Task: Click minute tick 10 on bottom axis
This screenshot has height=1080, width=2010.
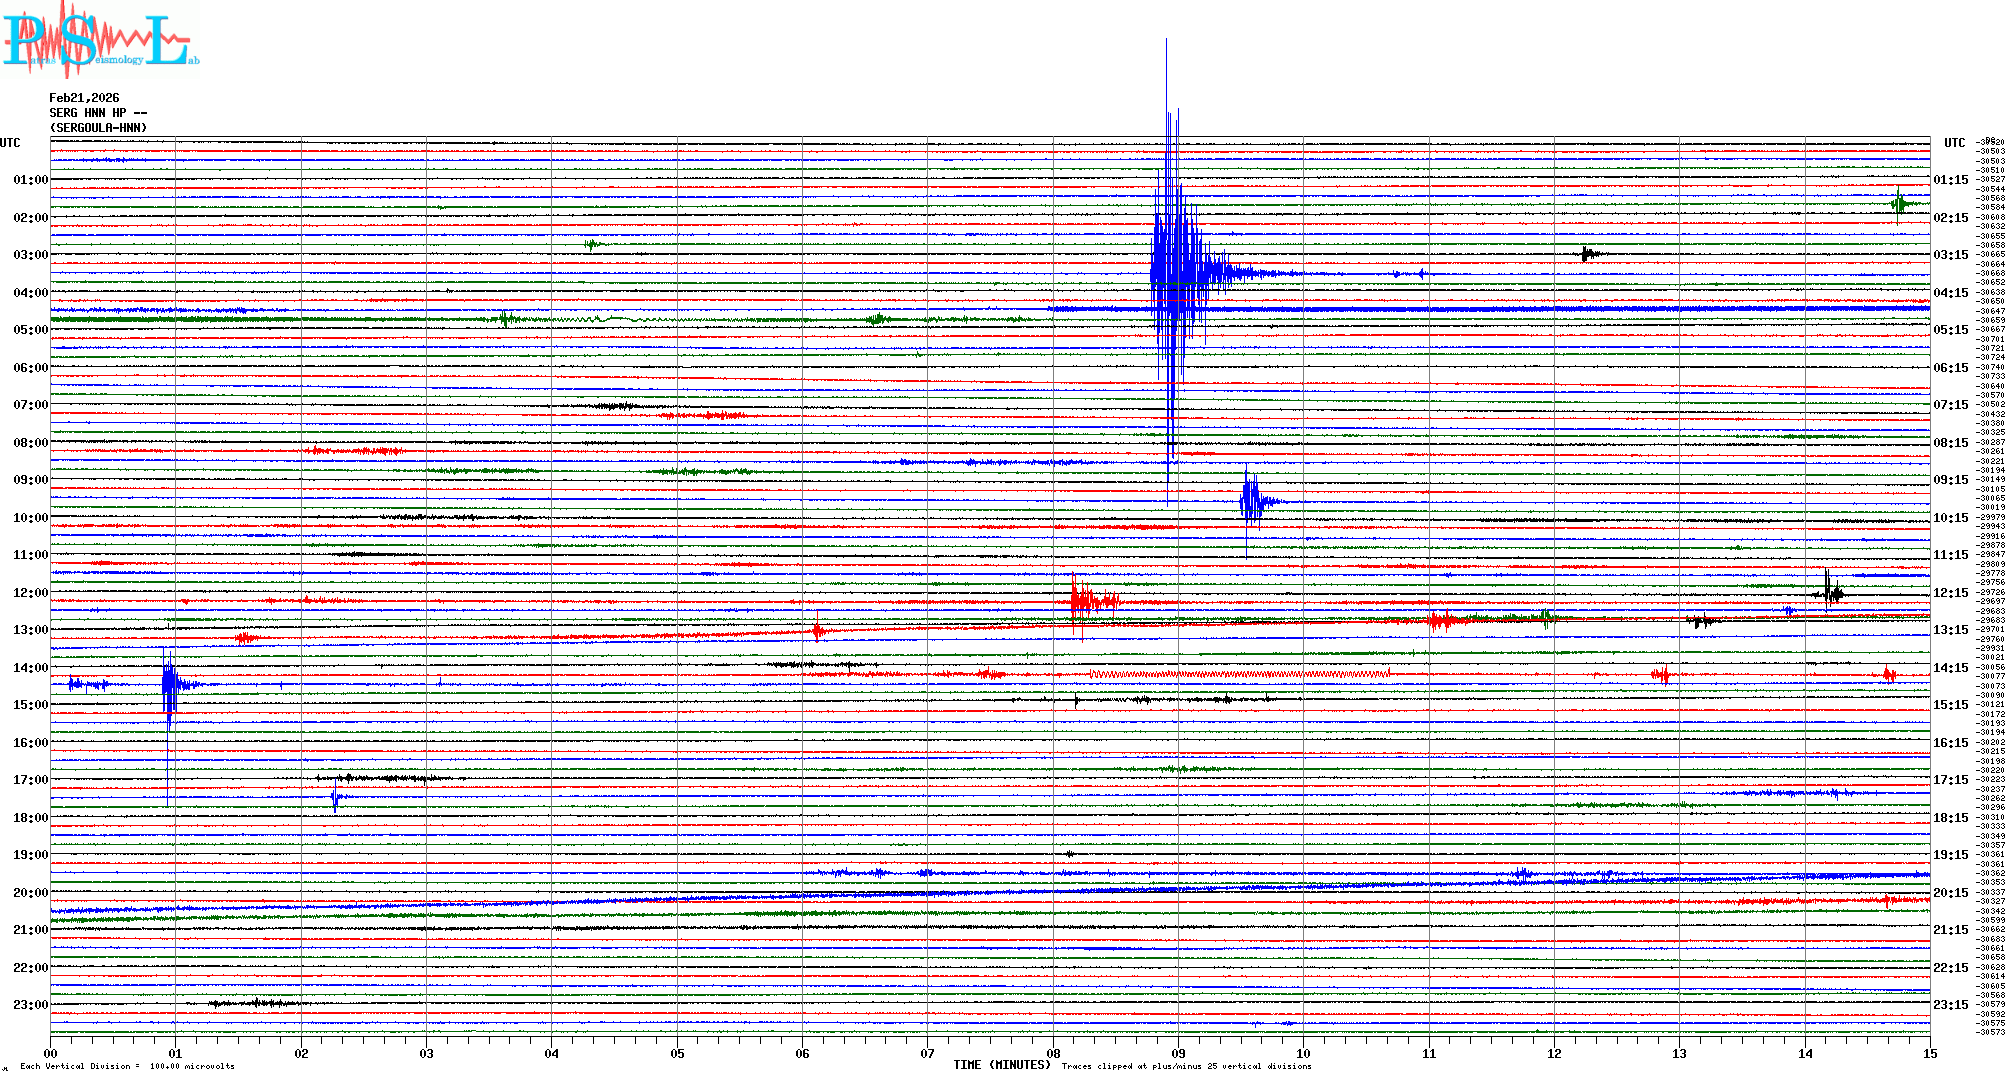Action: [1303, 1053]
